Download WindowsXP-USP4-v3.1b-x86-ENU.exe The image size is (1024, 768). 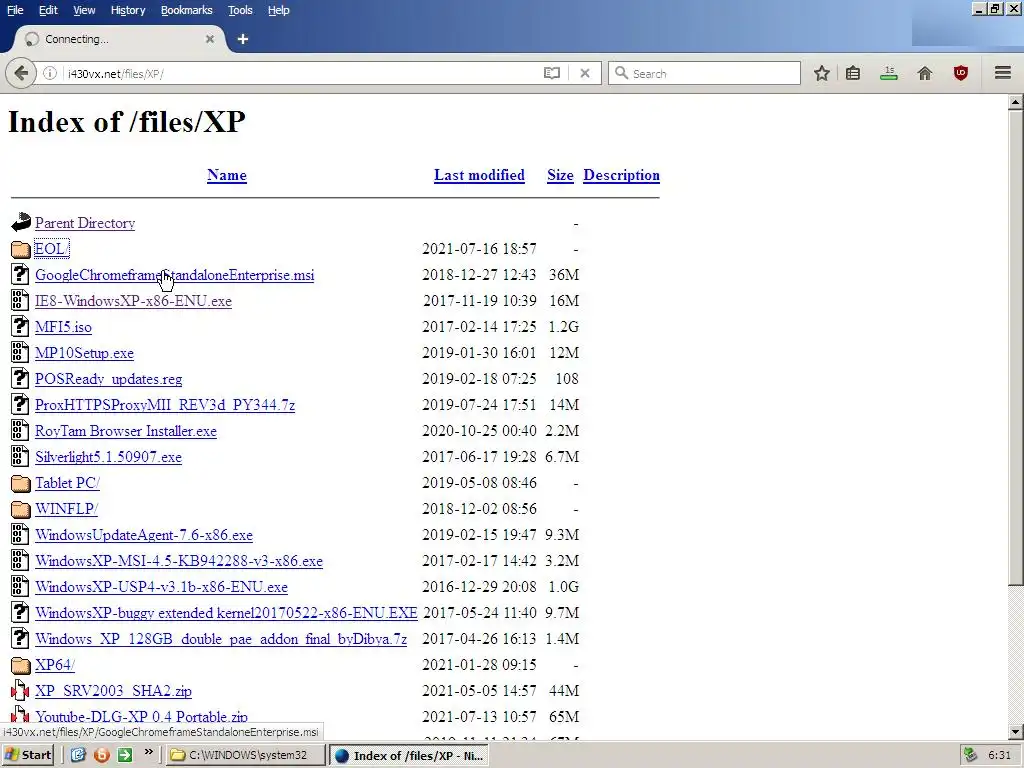click(161, 587)
